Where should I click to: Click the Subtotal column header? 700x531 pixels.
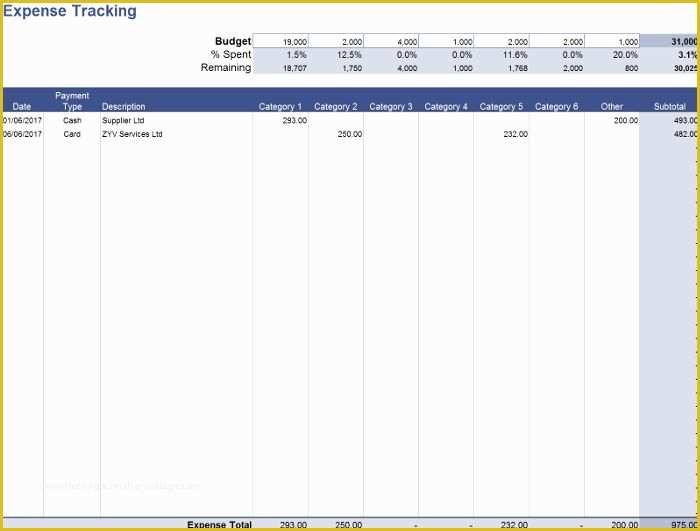(670, 106)
